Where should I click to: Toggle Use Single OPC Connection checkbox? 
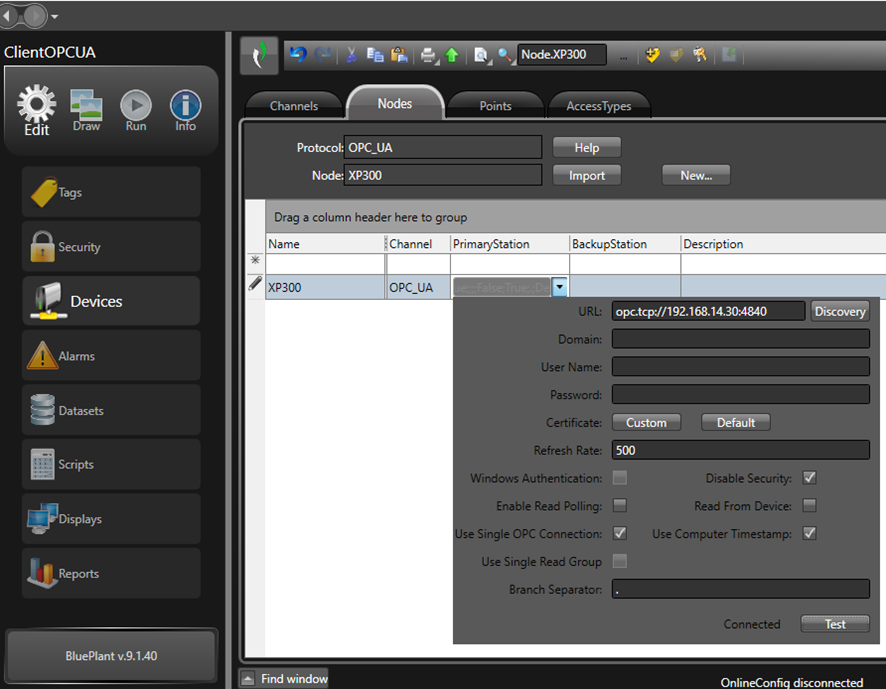(x=620, y=533)
